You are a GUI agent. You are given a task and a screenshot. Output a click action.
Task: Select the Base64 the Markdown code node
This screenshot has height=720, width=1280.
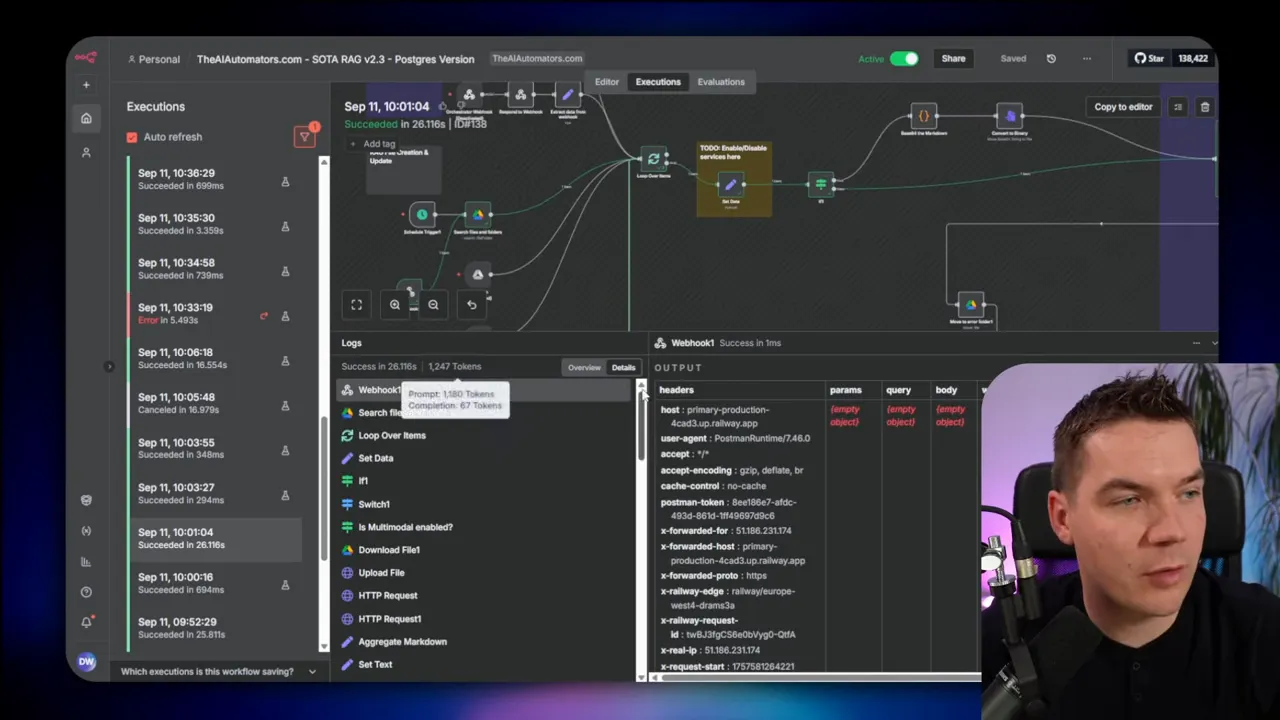coord(924,116)
